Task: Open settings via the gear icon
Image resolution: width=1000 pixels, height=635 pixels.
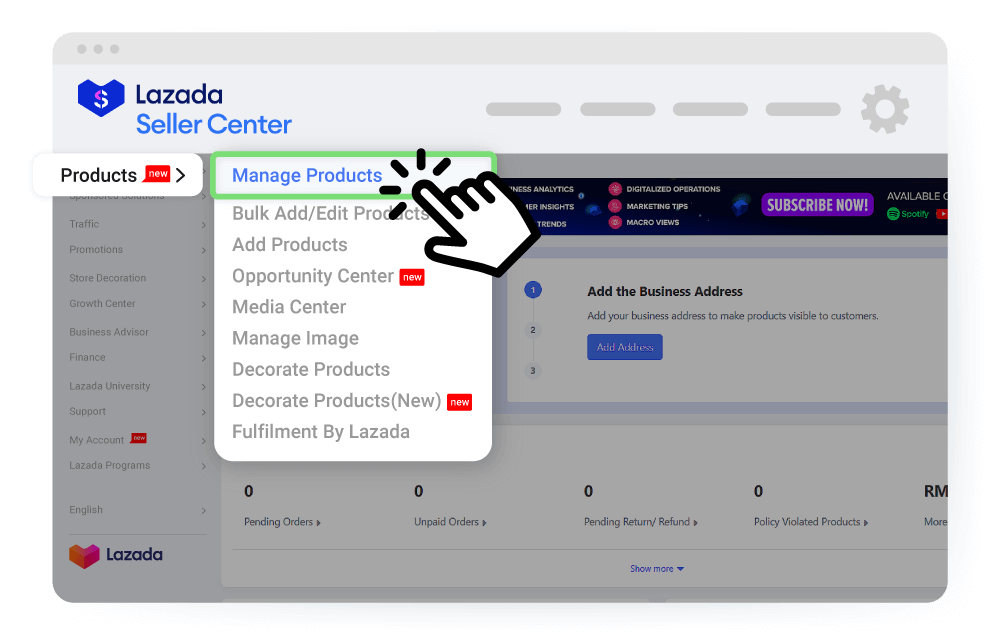Action: click(x=885, y=109)
